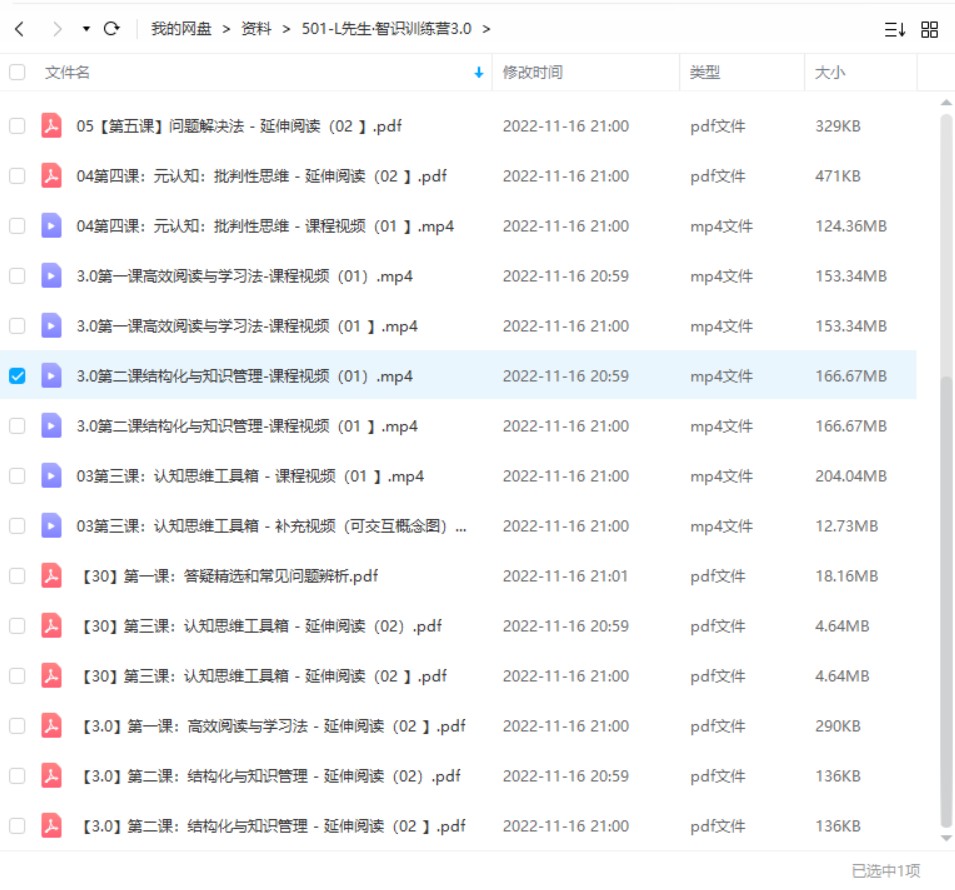Click the PDF icon of 【3.0】第二课 row dated 21:00

[x=51, y=825]
